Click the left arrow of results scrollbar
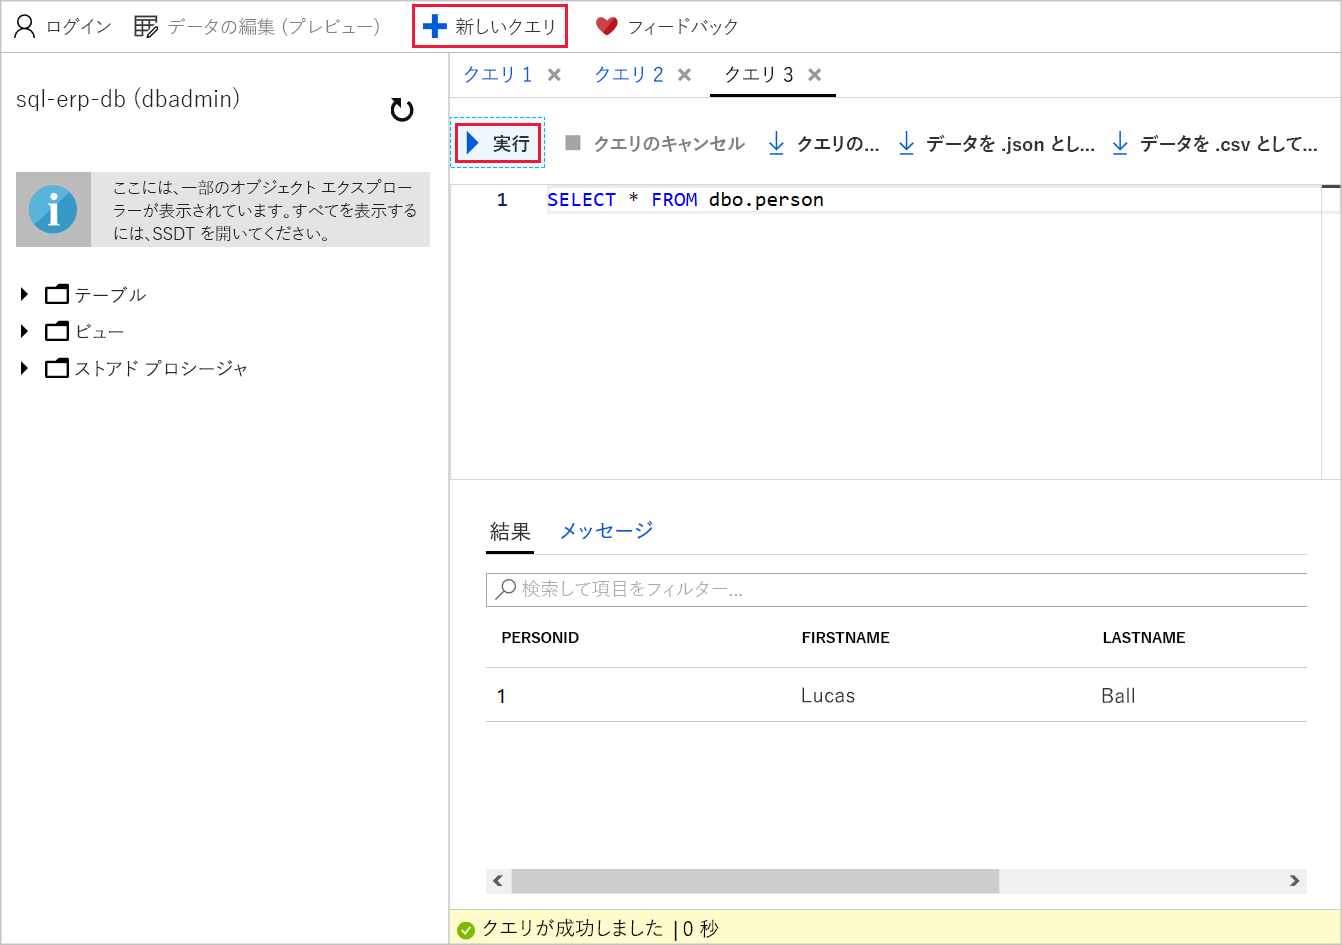Screen dimensions: 1342x945 [x=498, y=881]
